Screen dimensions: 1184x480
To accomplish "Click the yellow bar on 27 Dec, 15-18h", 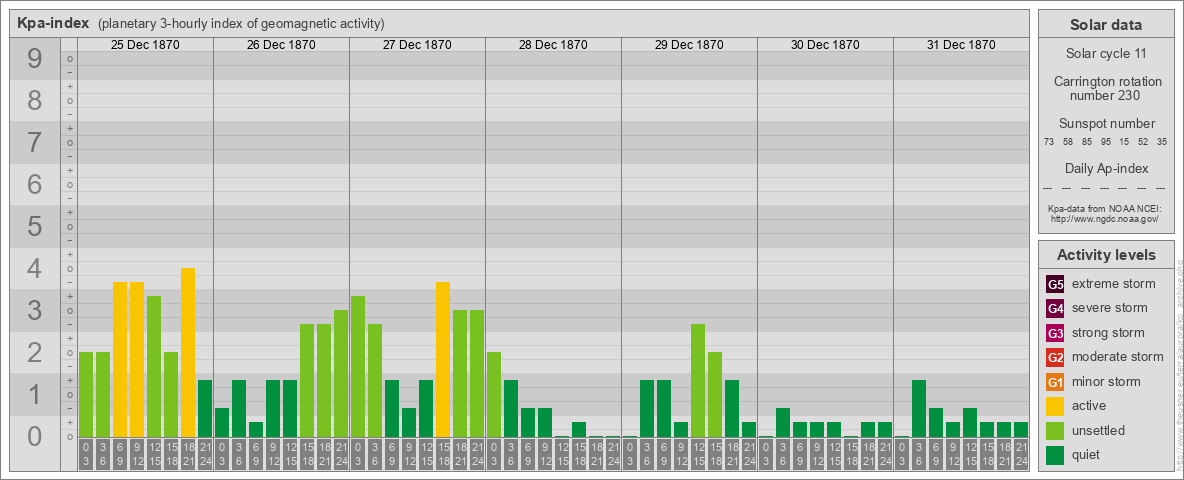I will click(443, 359).
